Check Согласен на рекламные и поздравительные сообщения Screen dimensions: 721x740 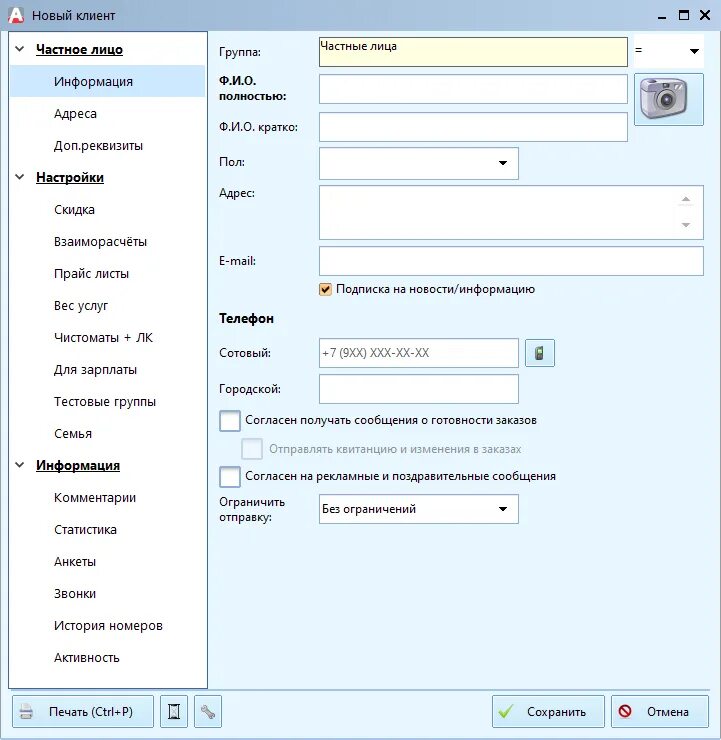[x=230, y=477]
